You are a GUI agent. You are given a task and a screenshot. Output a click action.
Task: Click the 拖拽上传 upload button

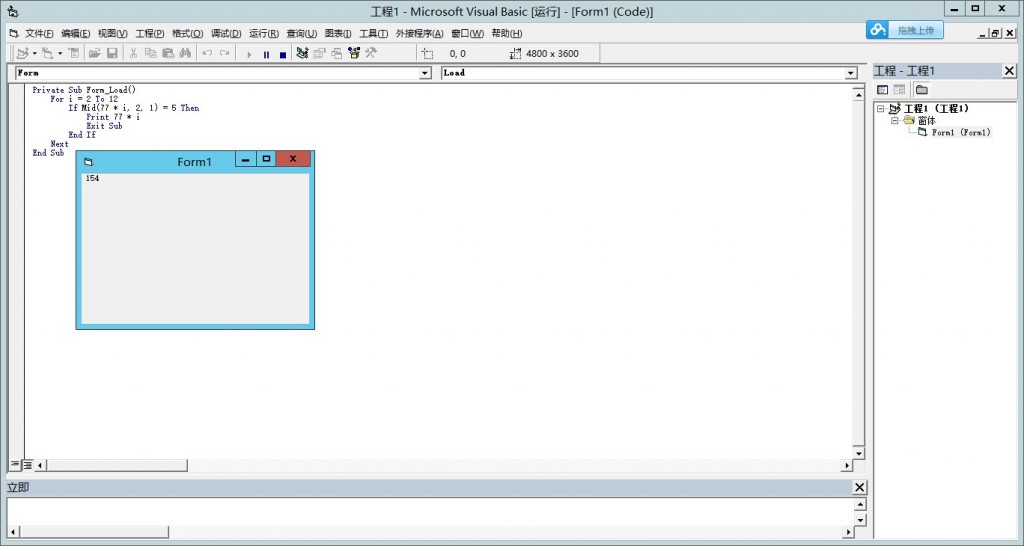click(x=905, y=30)
